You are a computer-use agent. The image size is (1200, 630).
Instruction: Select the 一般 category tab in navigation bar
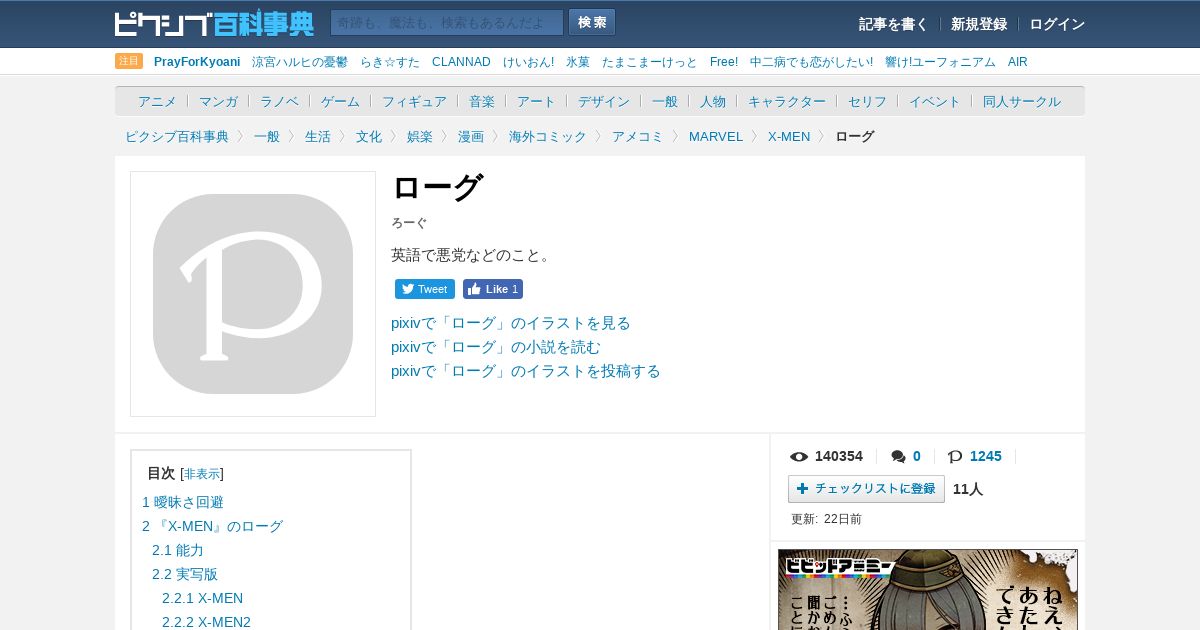(665, 101)
